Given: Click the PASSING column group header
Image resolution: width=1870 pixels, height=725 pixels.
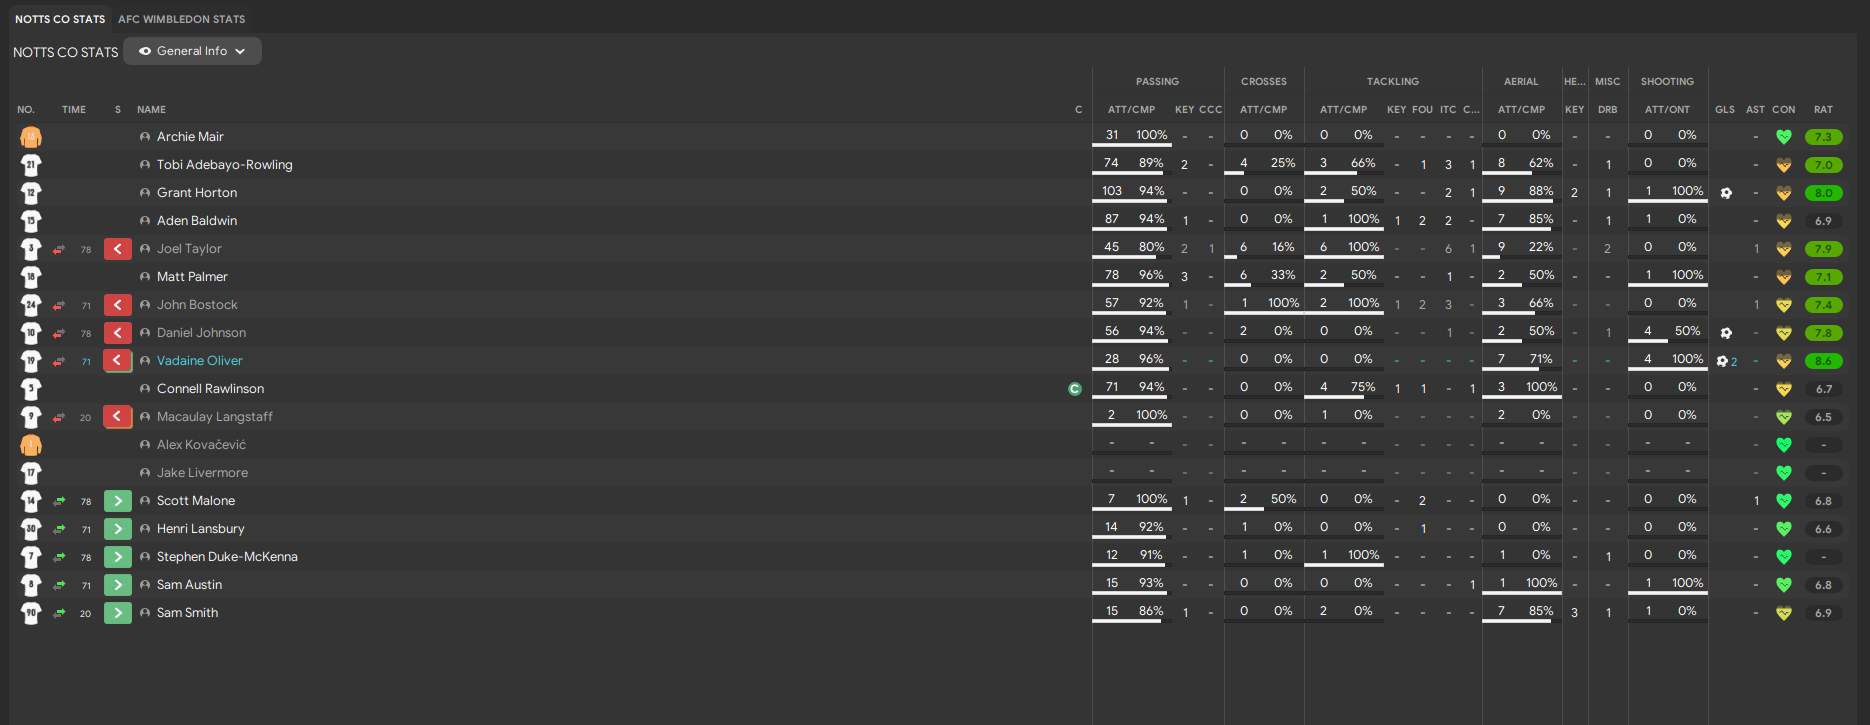Looking at the screenshot, I should 1157,82.
